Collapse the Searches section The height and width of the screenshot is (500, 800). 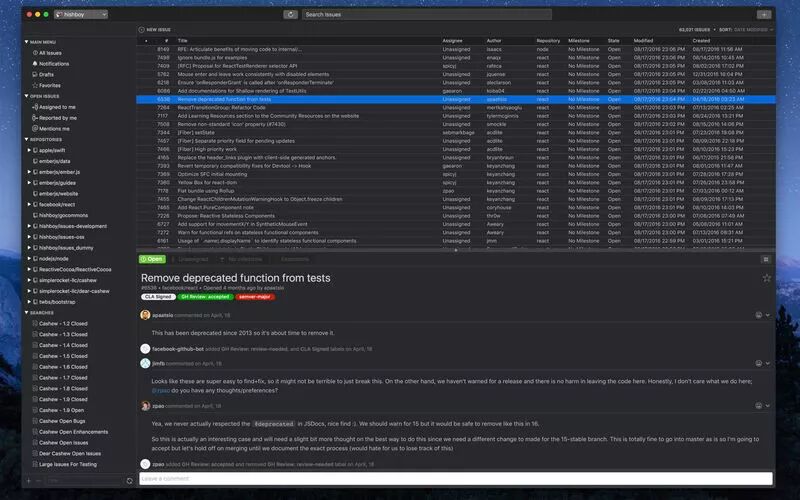click(27, 312)
